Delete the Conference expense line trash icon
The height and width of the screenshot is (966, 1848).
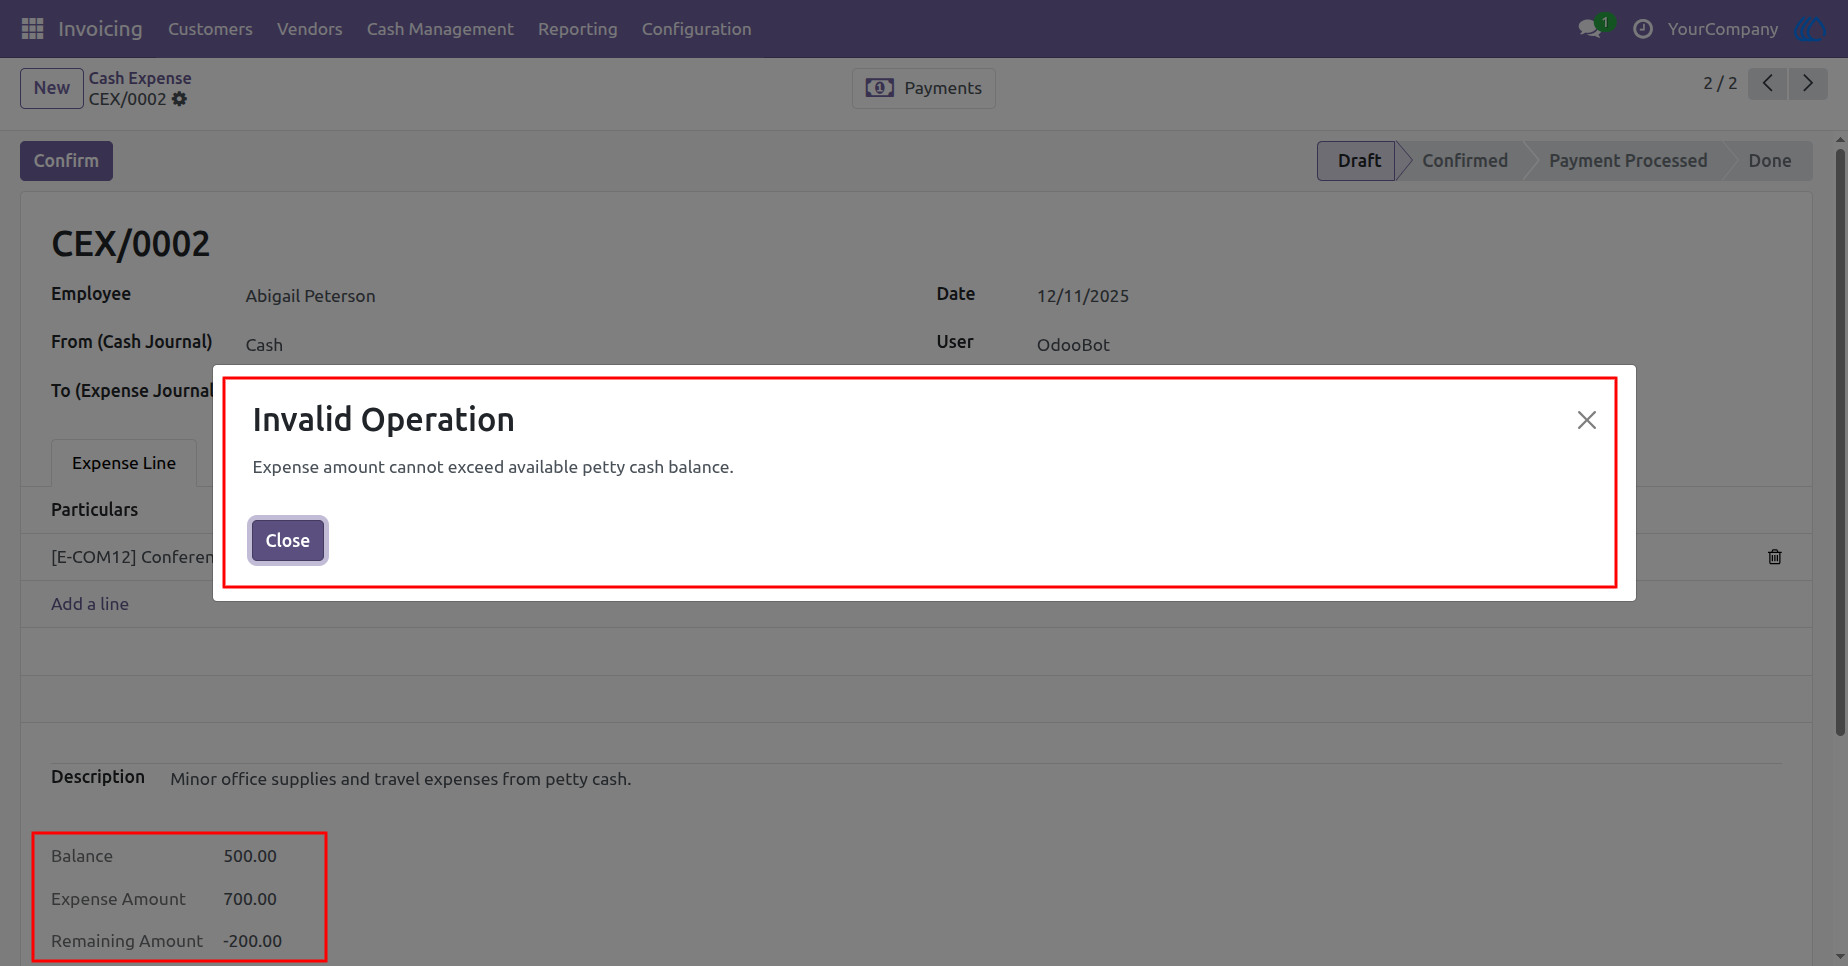[x=1775, y=557]
